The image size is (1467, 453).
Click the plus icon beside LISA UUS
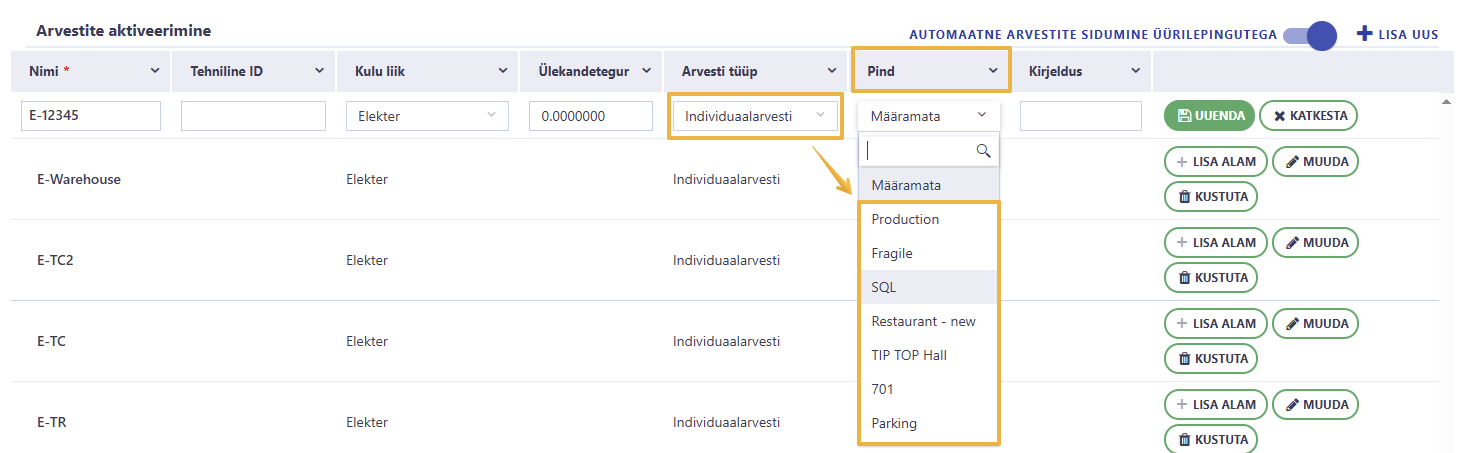pos(1365,33)
